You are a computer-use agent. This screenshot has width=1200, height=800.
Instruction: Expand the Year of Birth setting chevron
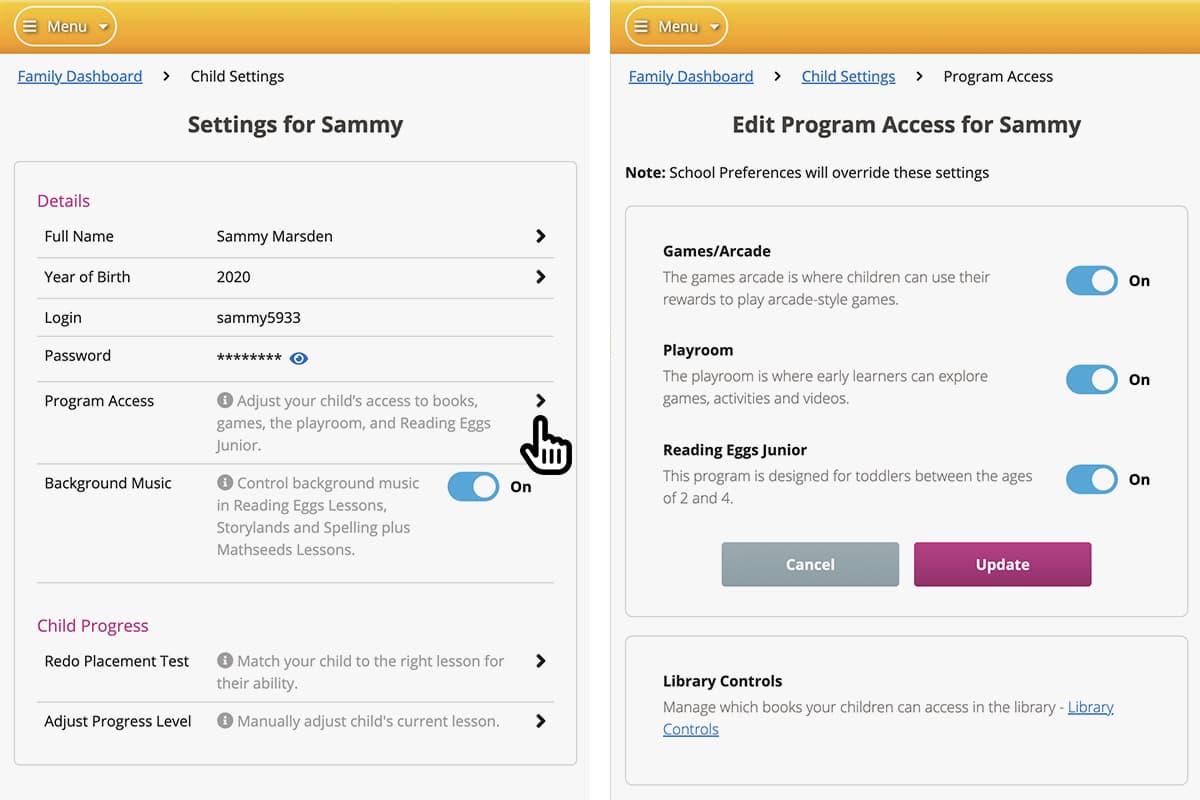540,277
